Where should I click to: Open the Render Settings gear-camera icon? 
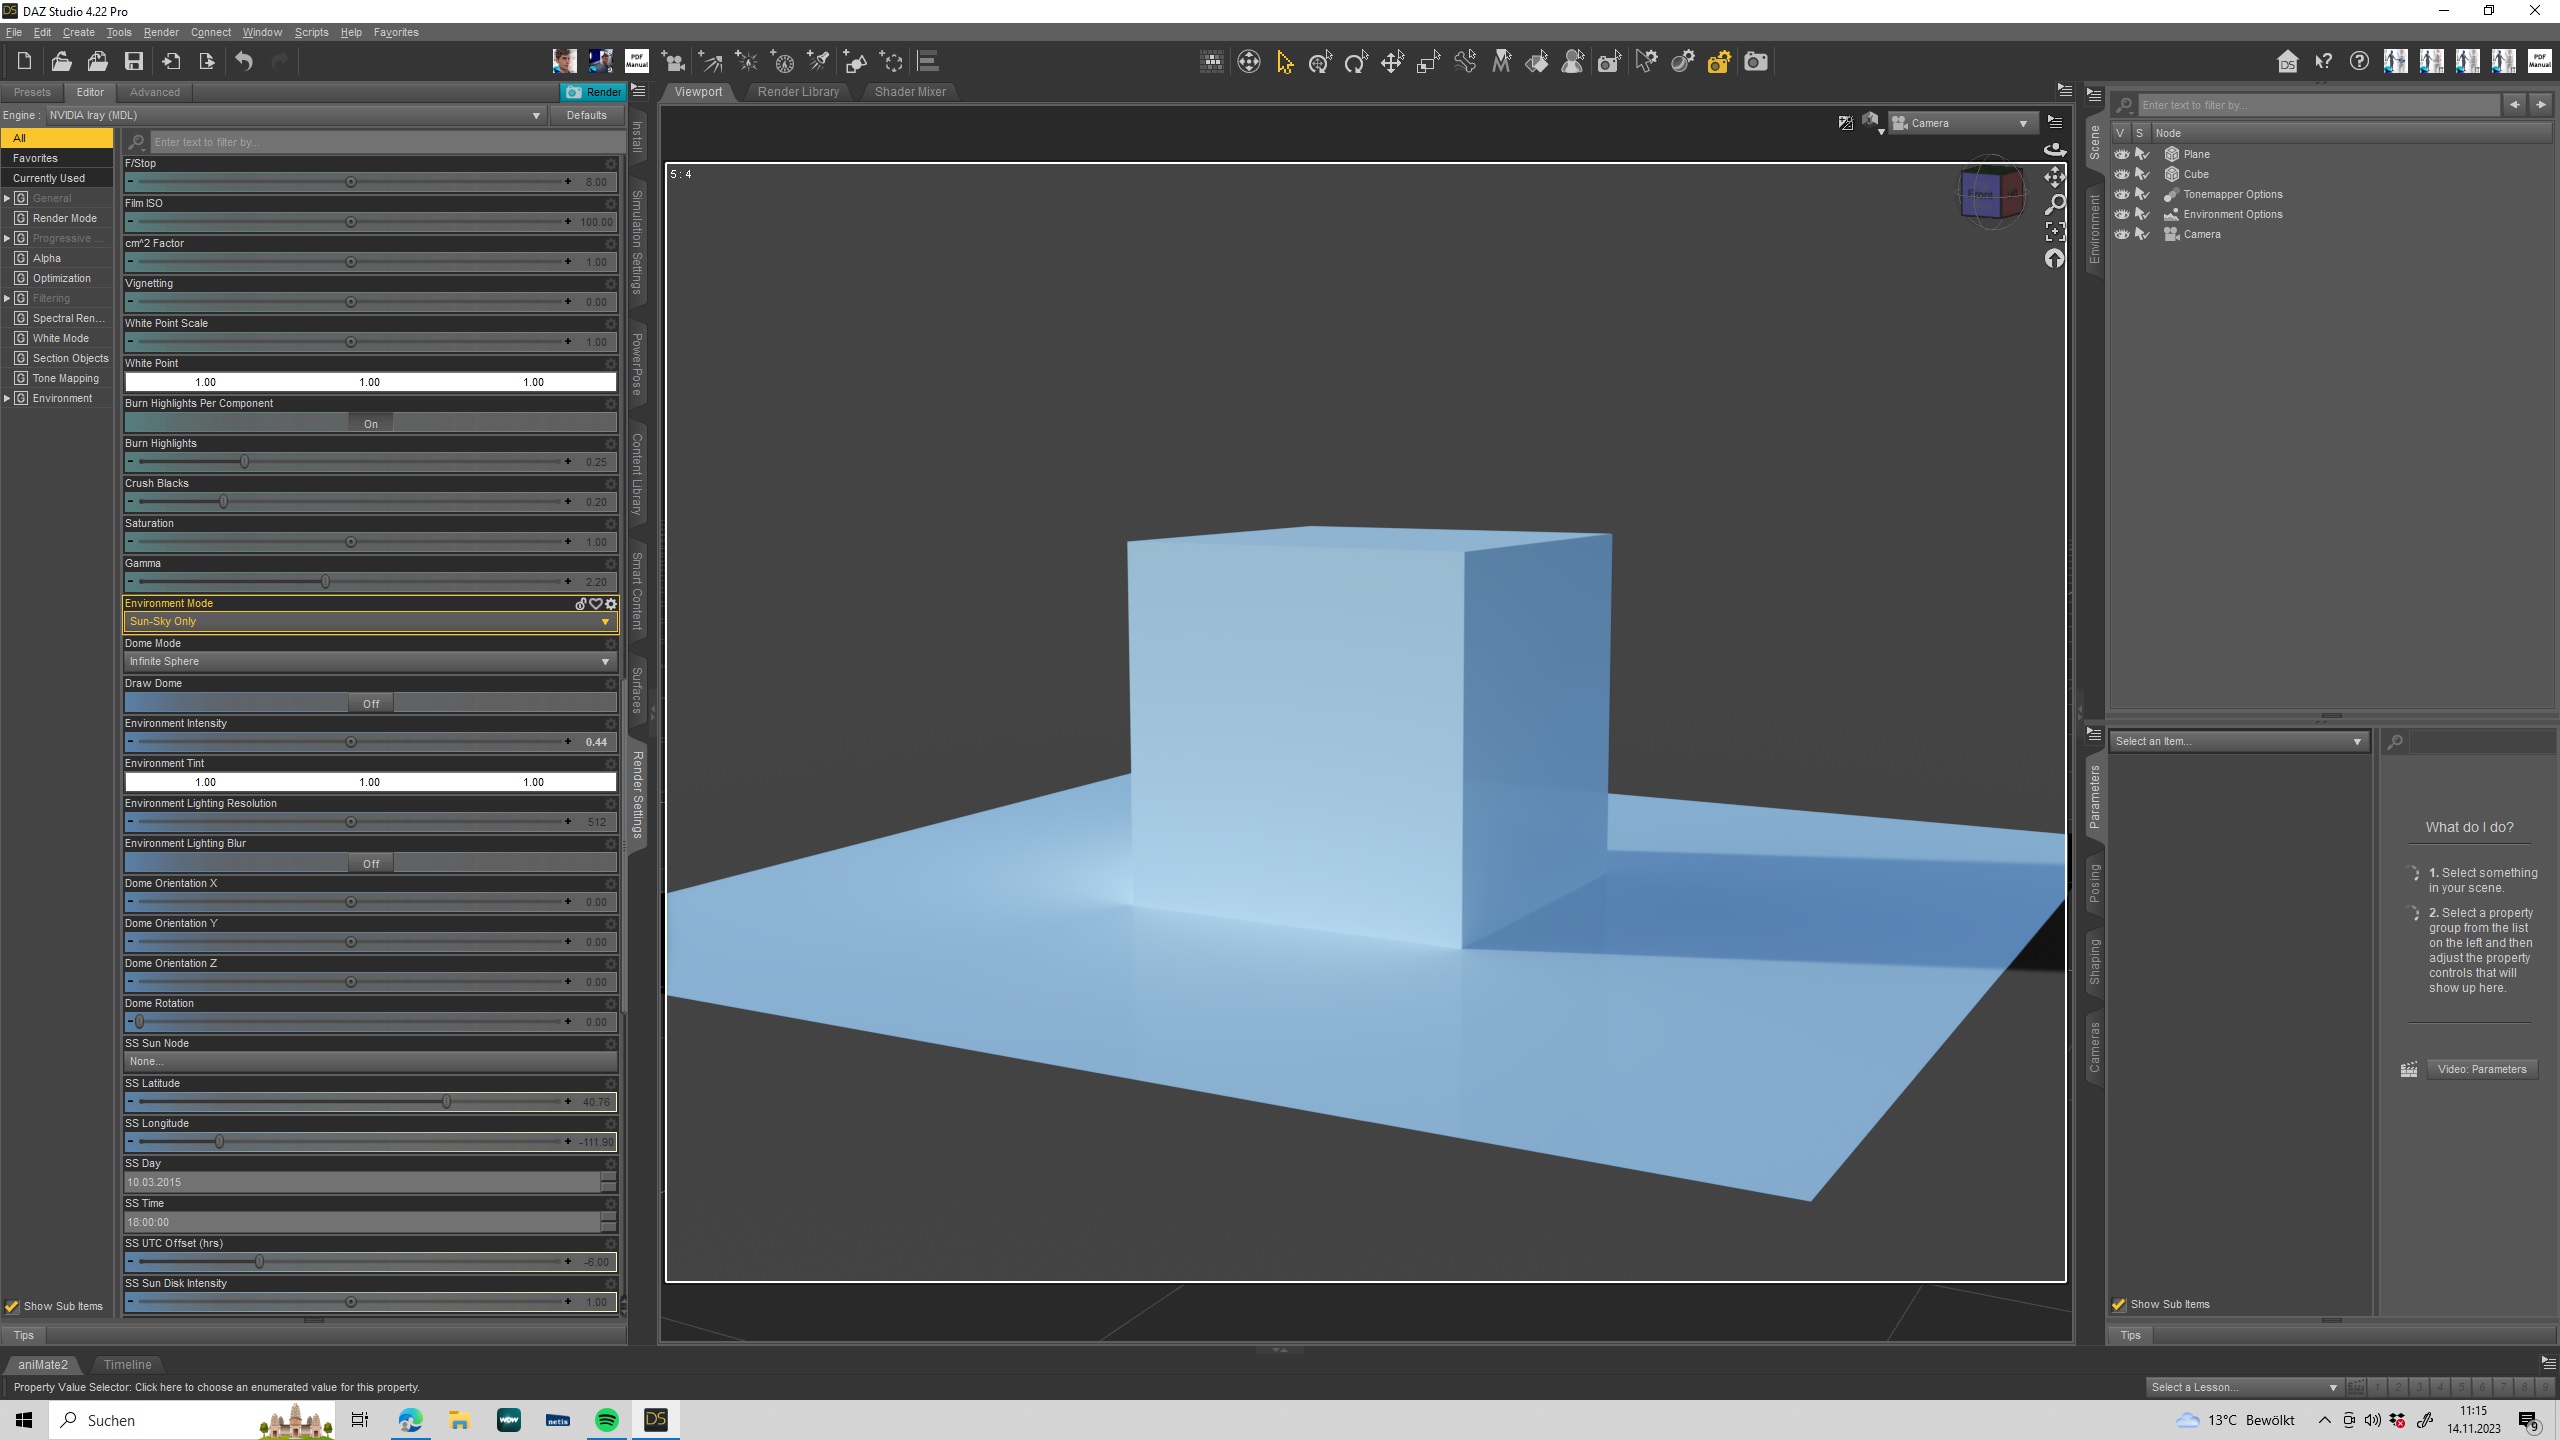click(x=1718, y=63)
